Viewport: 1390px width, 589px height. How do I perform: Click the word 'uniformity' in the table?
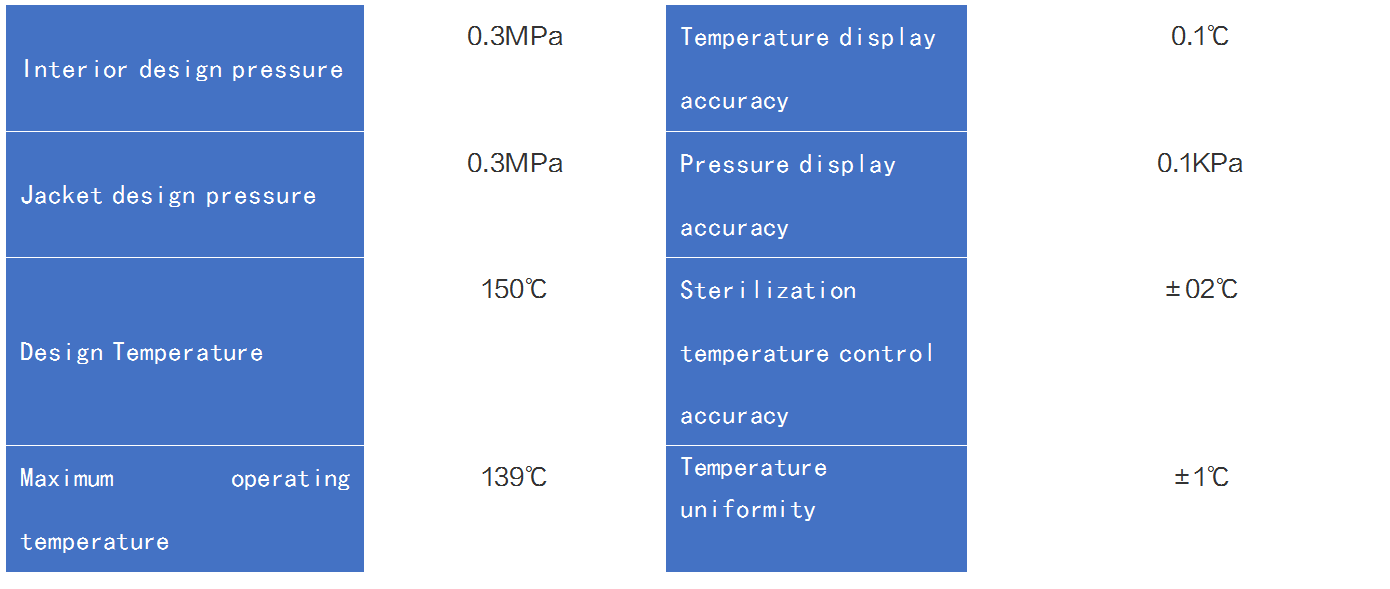click(x=748, y=510)
